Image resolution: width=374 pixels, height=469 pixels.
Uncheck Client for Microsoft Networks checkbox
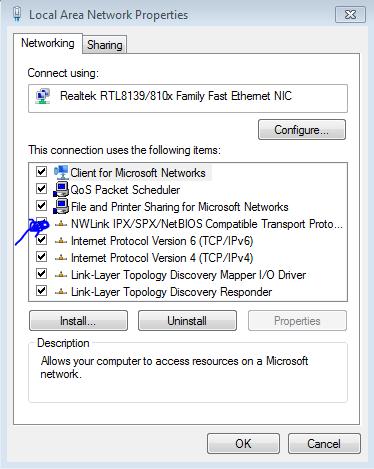(41, 172)
